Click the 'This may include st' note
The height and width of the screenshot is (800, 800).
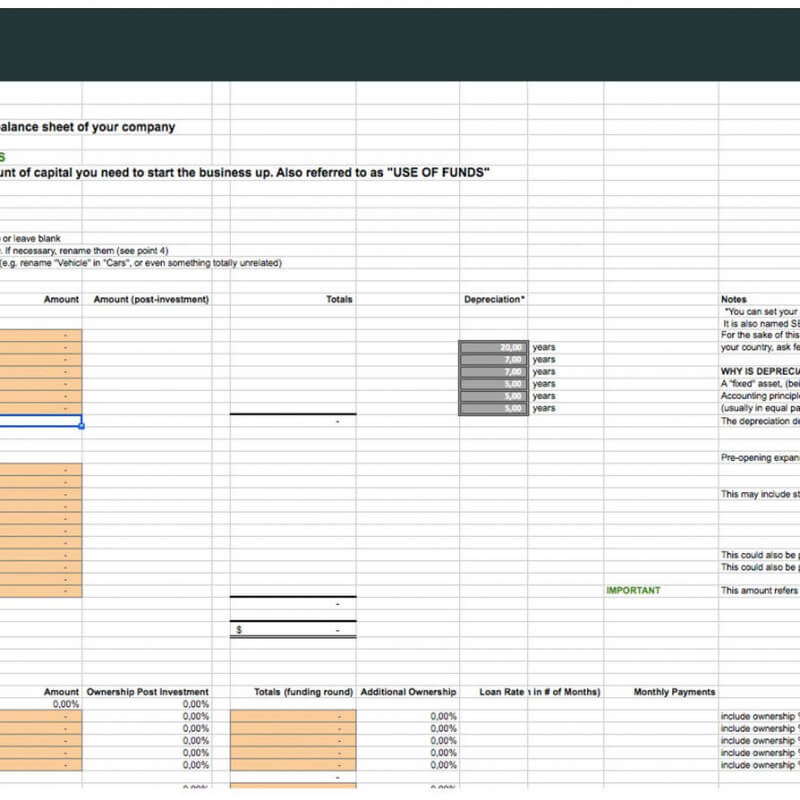[x=760, y=494]
